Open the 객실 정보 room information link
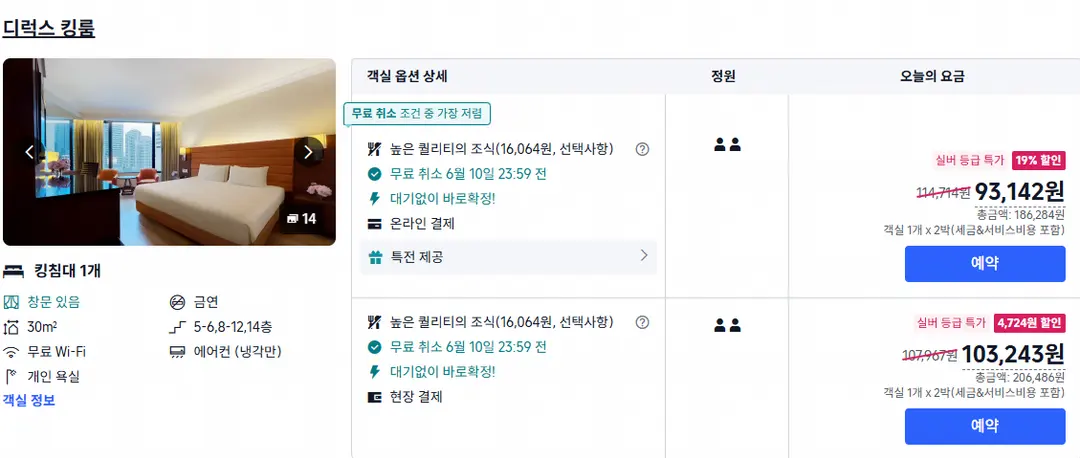The height and width of the screenshot is (458, 1080). (29, 400)
